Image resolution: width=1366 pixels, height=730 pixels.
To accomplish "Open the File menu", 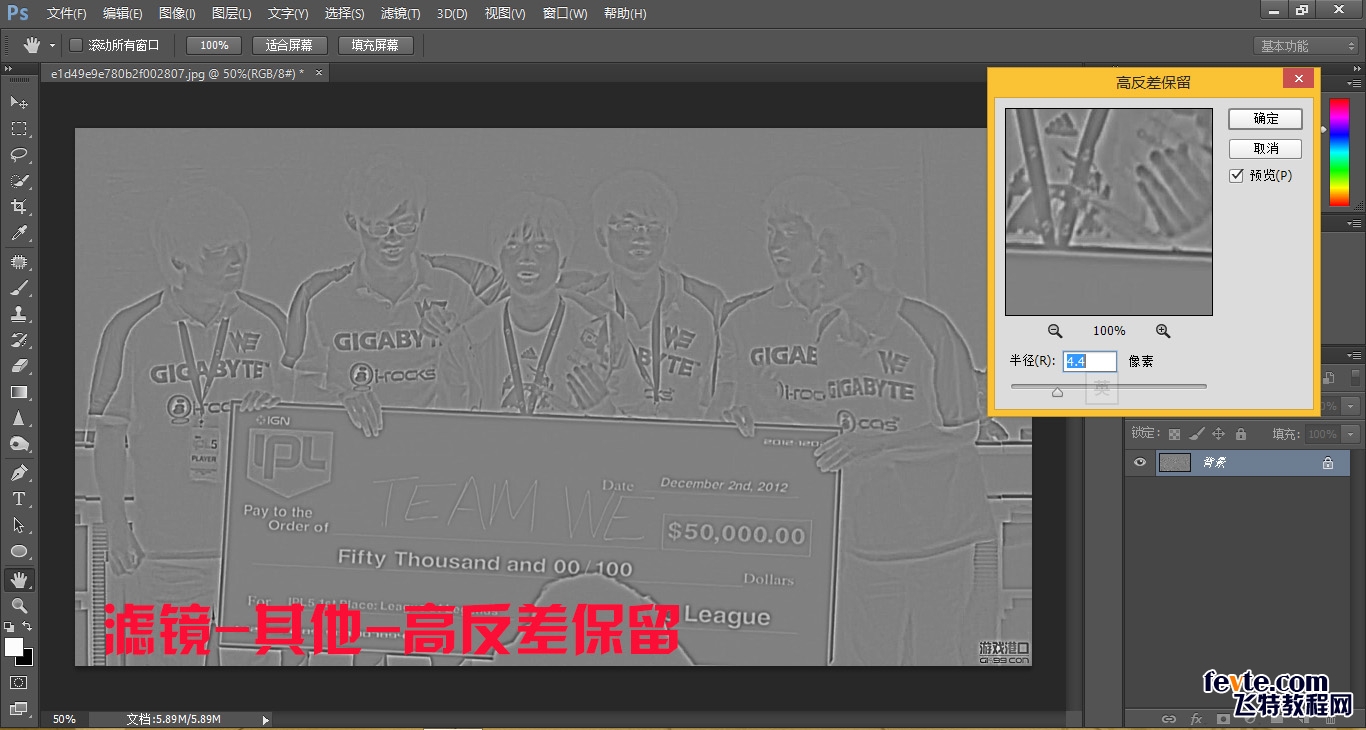I will point(67,14).
